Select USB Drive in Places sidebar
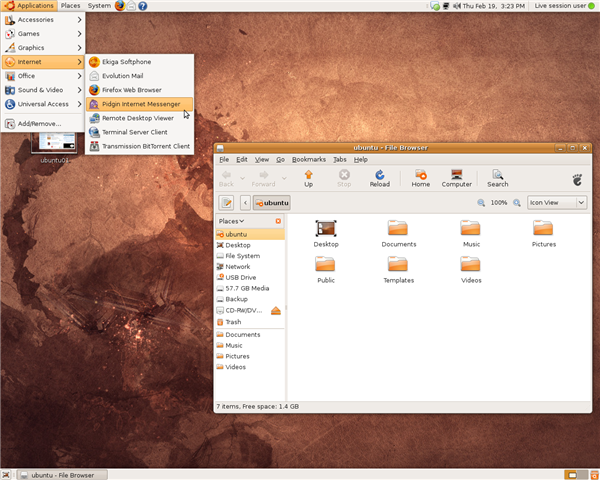This screenshot has height=480, width=600. (250, 278)
